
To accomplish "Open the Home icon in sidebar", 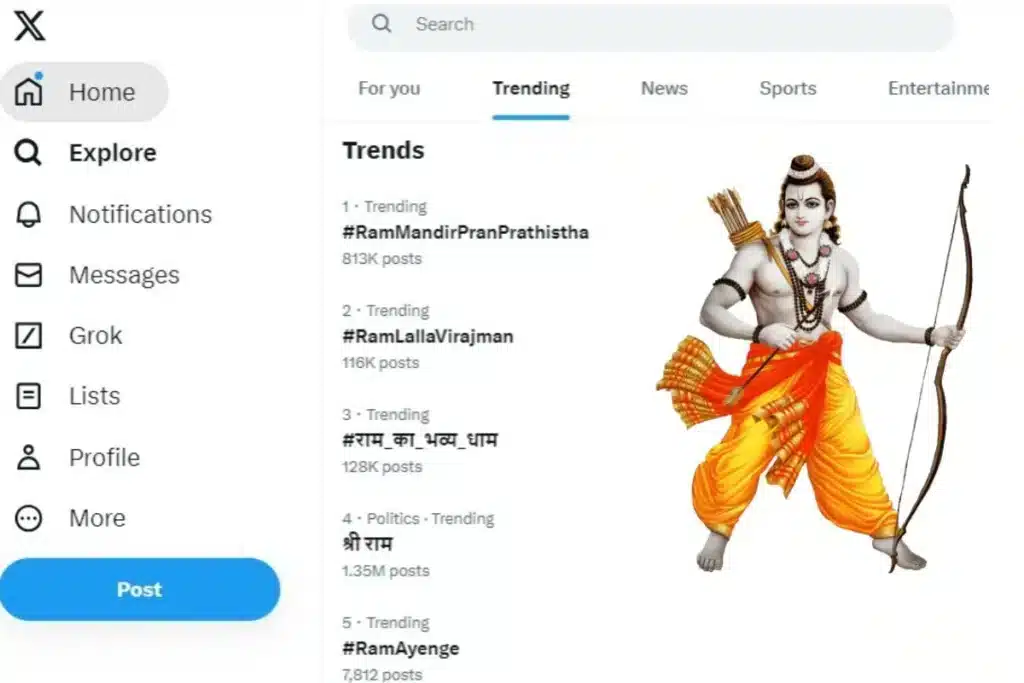I will click(30, 92).
